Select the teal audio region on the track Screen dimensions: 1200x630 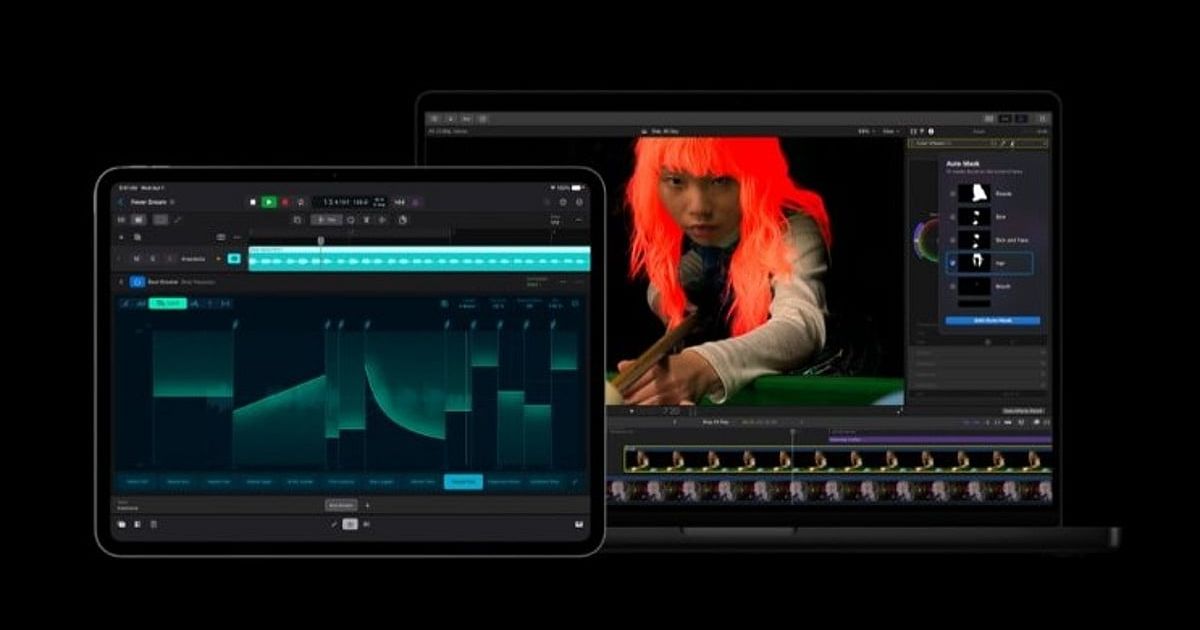[419, 258]
